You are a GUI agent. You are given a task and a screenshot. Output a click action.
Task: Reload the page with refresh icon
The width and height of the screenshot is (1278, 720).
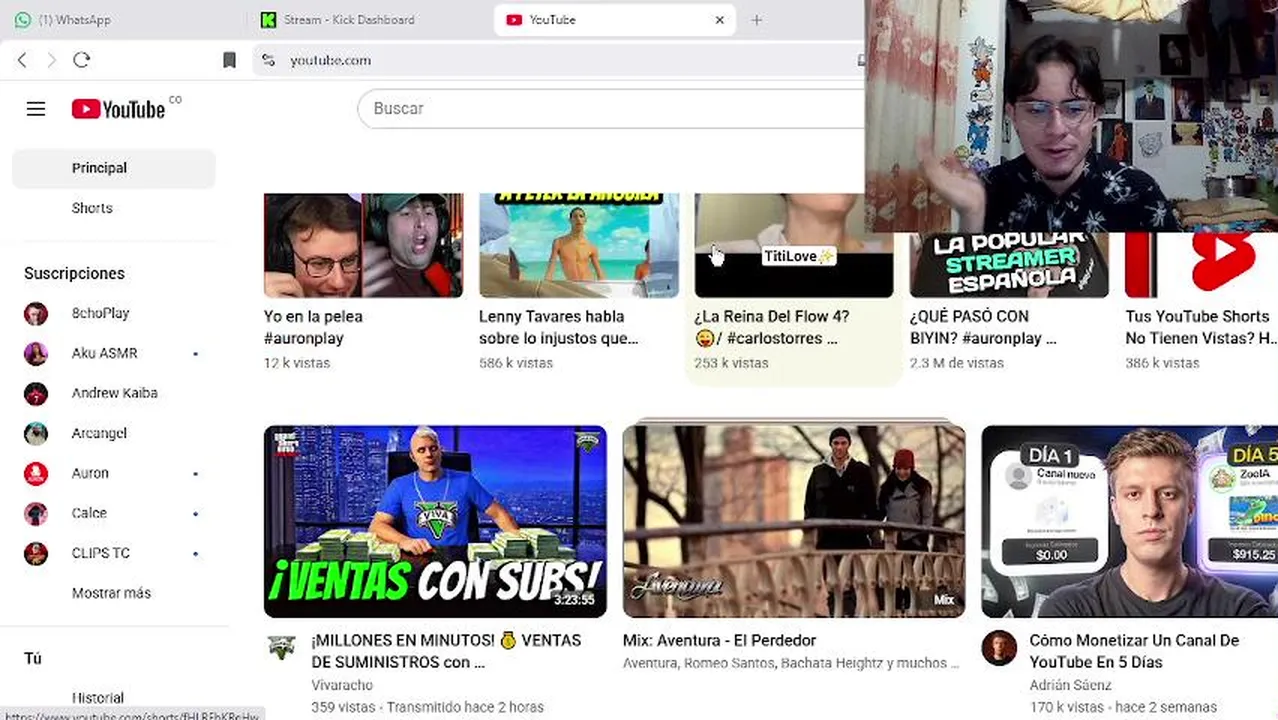[x=82, y=60]
